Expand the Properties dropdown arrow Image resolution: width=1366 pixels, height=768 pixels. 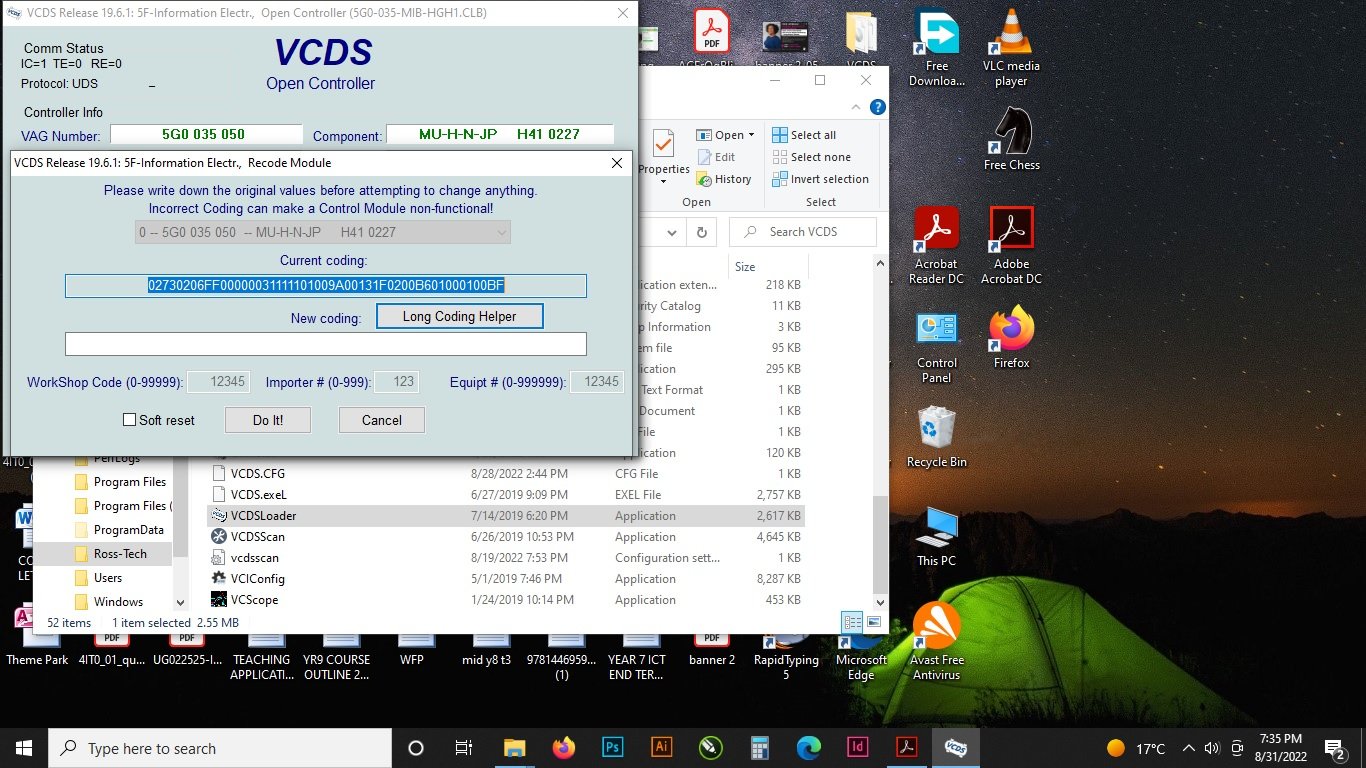point(662,180)
